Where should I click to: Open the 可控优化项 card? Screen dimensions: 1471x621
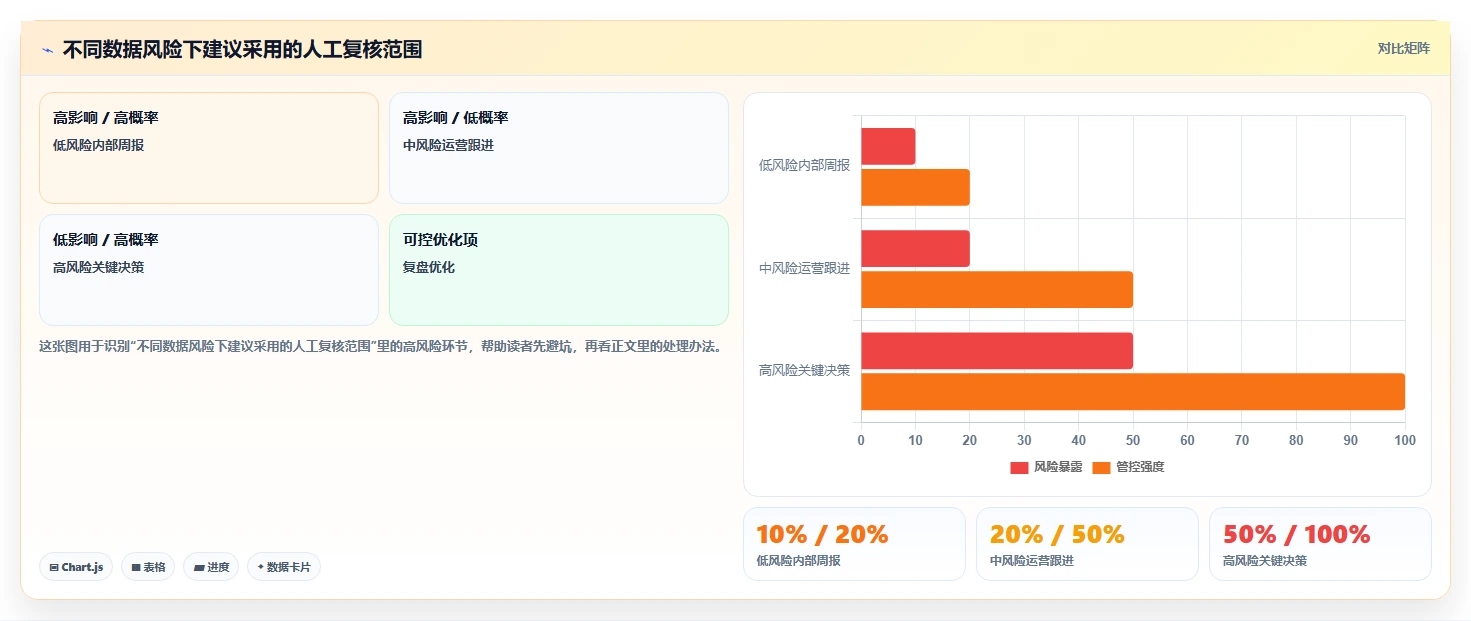click(x=559, y=270)
